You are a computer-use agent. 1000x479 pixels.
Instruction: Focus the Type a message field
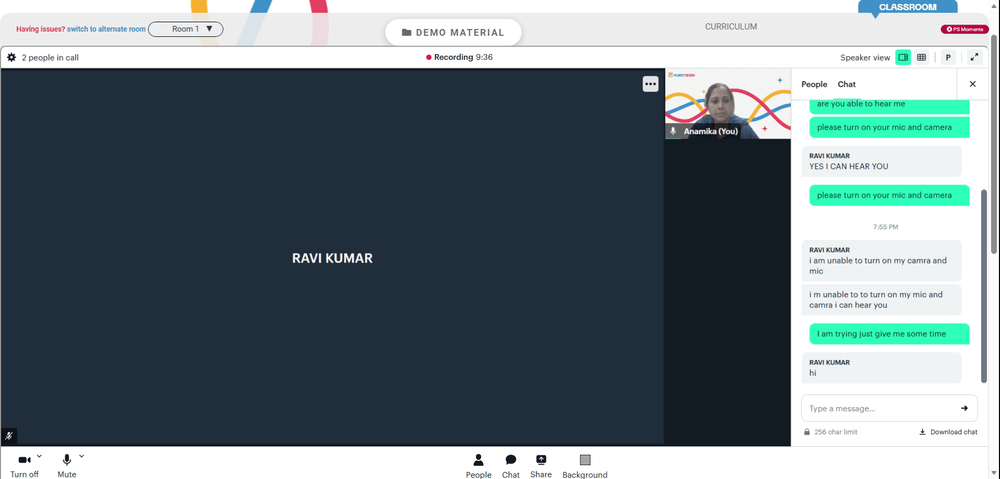[x=880, y=408]
